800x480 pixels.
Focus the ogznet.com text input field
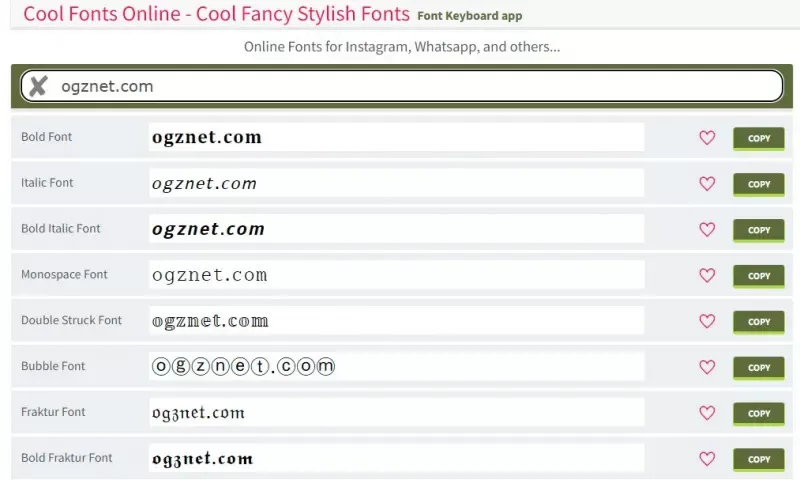(x=402, y=86)
